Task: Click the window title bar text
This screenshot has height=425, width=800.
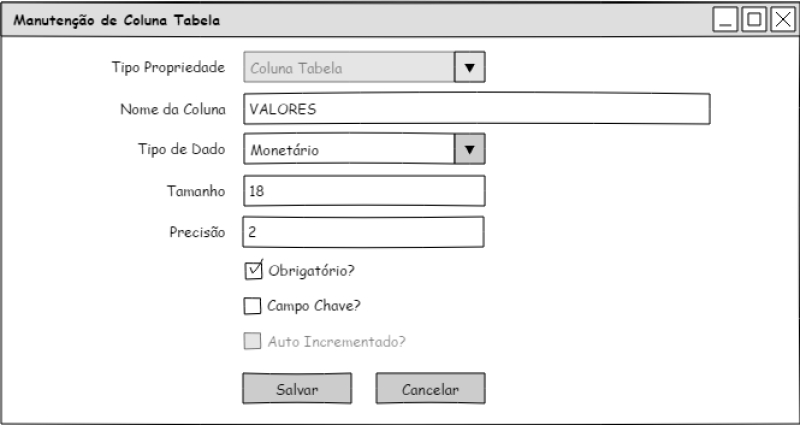Action: 117,20
